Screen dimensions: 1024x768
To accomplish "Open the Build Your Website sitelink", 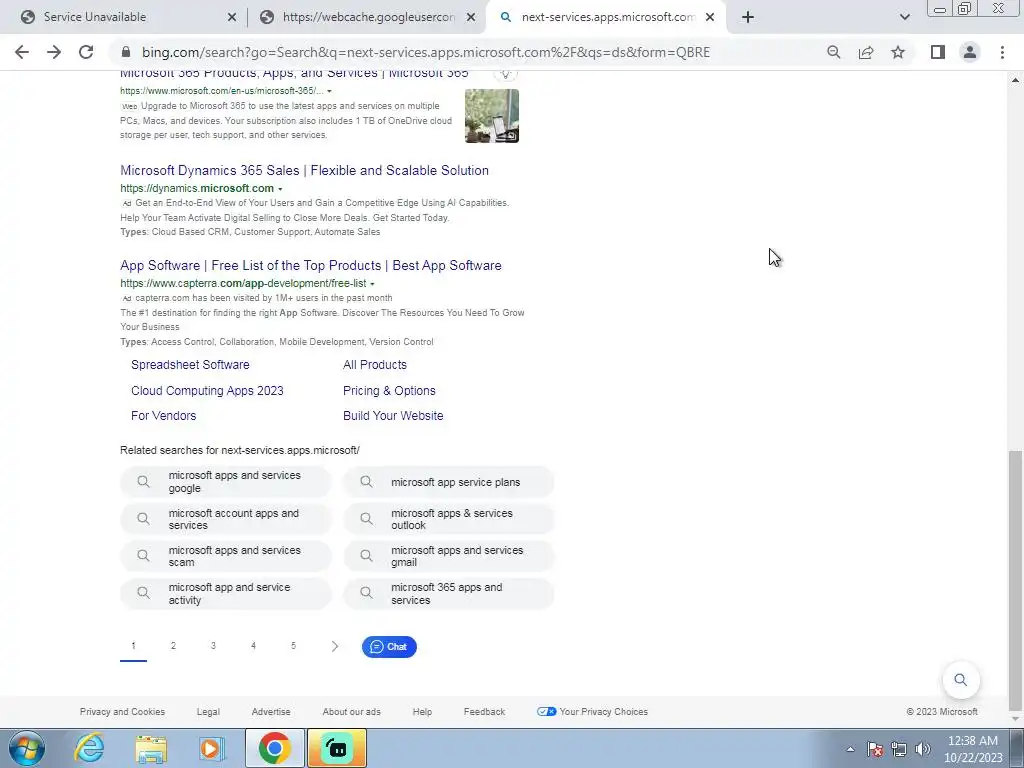I will pyautogui.click(x=393, y=416).
